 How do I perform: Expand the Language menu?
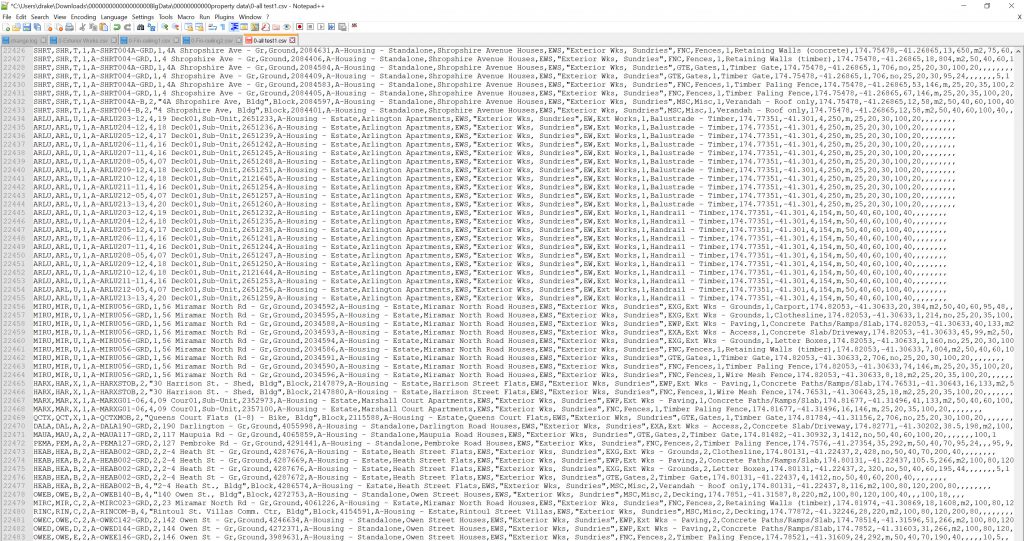pos(114,17)
